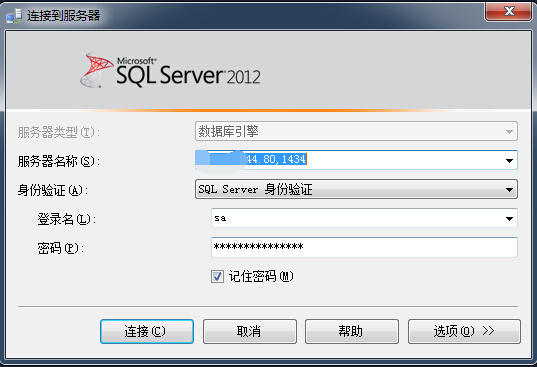The height and width of the screenshot is (367, 537).
Task: Click the 服务器名称(S) label
Action: tap(59, 161)
